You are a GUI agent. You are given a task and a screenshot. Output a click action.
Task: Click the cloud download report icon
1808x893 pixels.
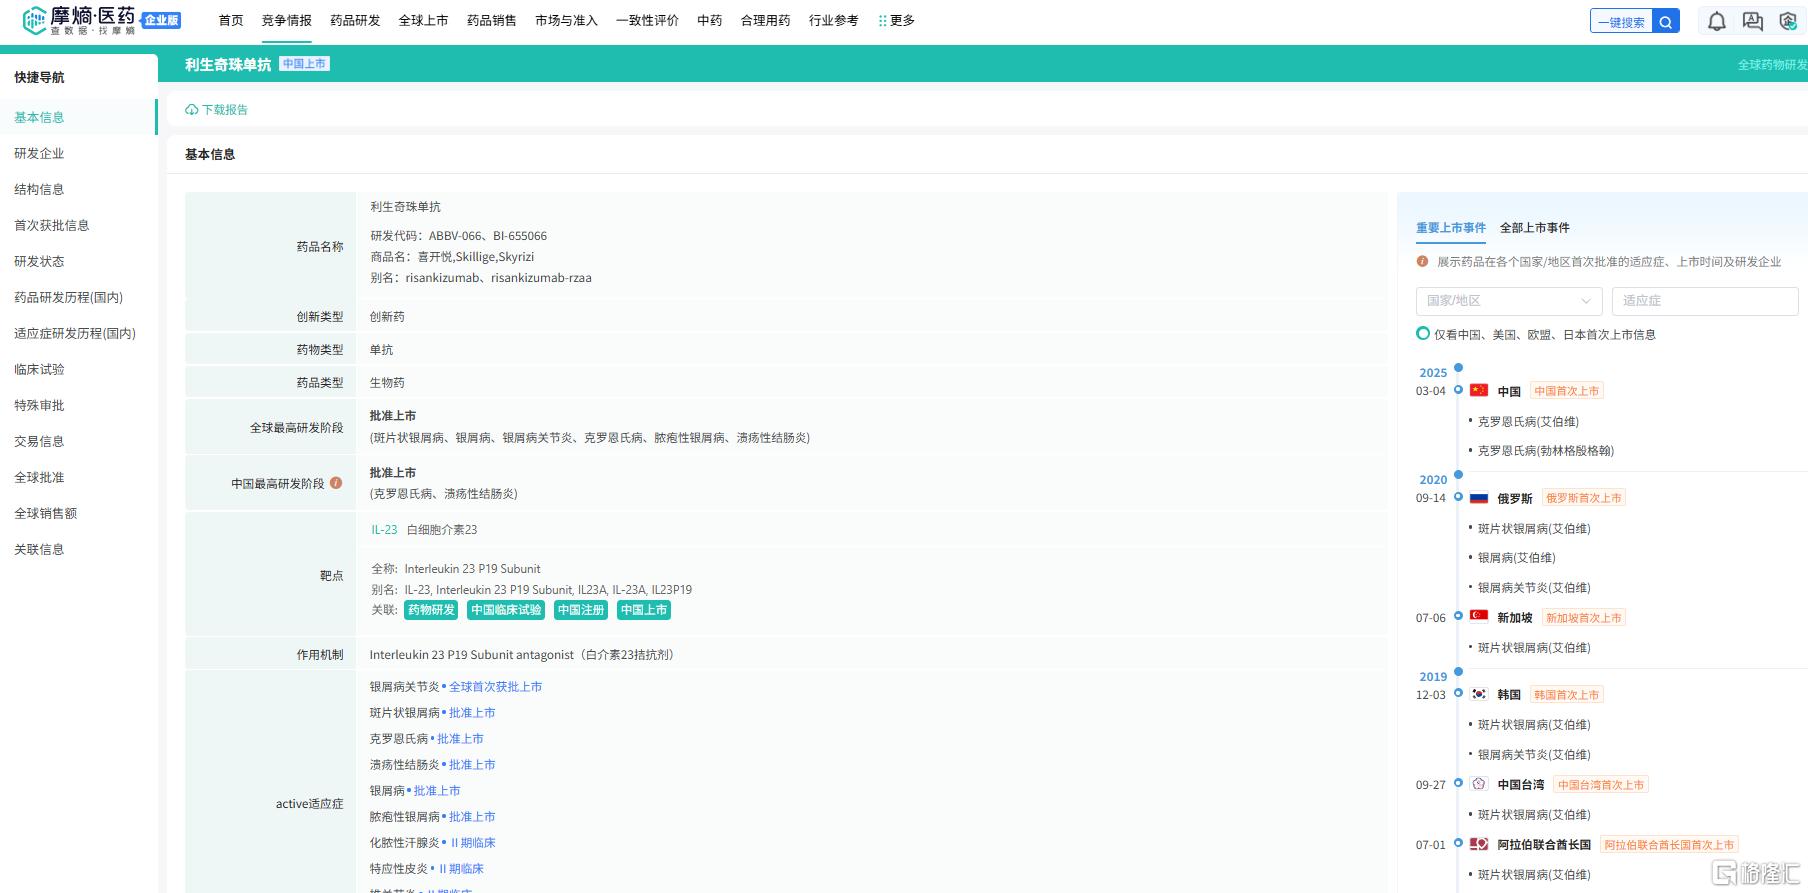pyautogui.click(x=191, y=110)
